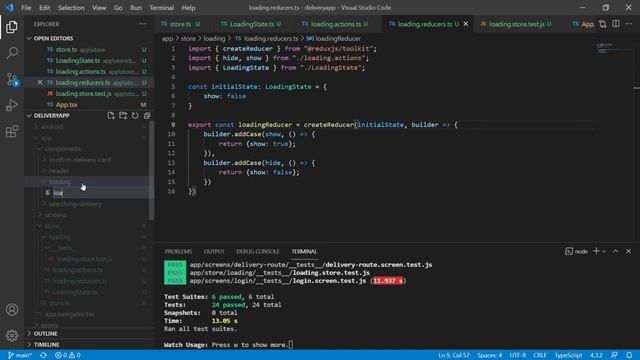Open the Terminal menu
640x360 pixels.
pyautogui.click(x=161, y=7)
